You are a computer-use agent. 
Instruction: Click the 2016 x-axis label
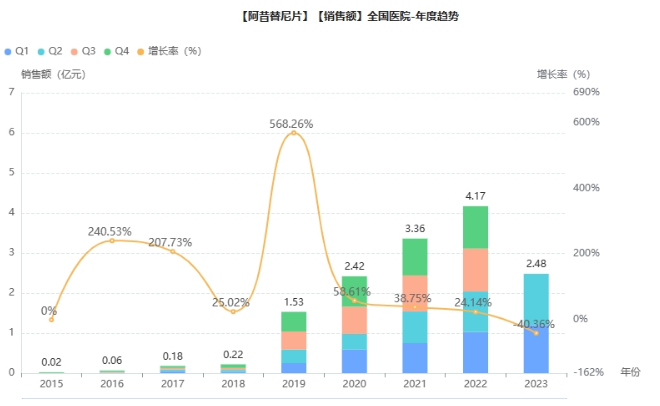pyautogui.click(x=112, y=384)
